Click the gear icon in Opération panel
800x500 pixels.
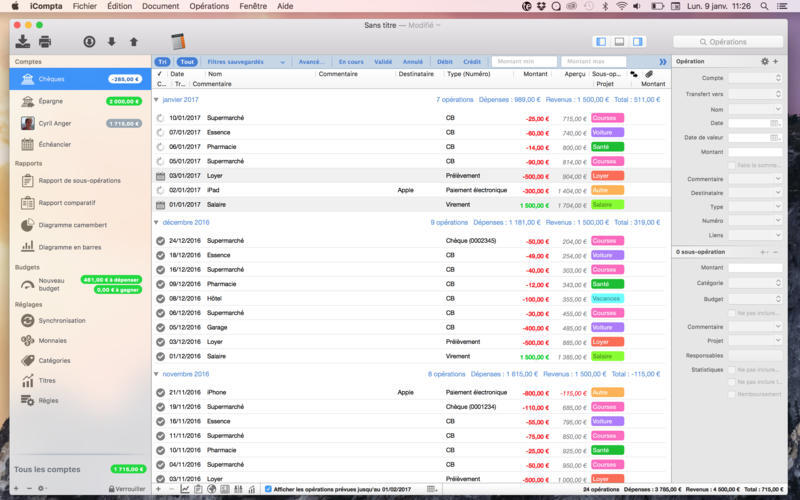pyautogui.click(x=764, y=61)
